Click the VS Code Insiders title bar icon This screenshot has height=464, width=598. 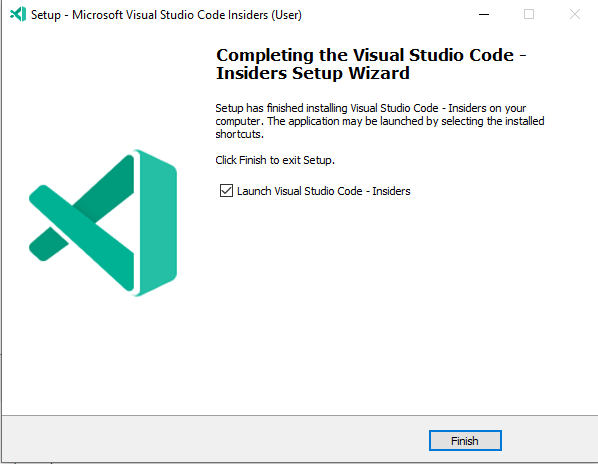[18, 14]
